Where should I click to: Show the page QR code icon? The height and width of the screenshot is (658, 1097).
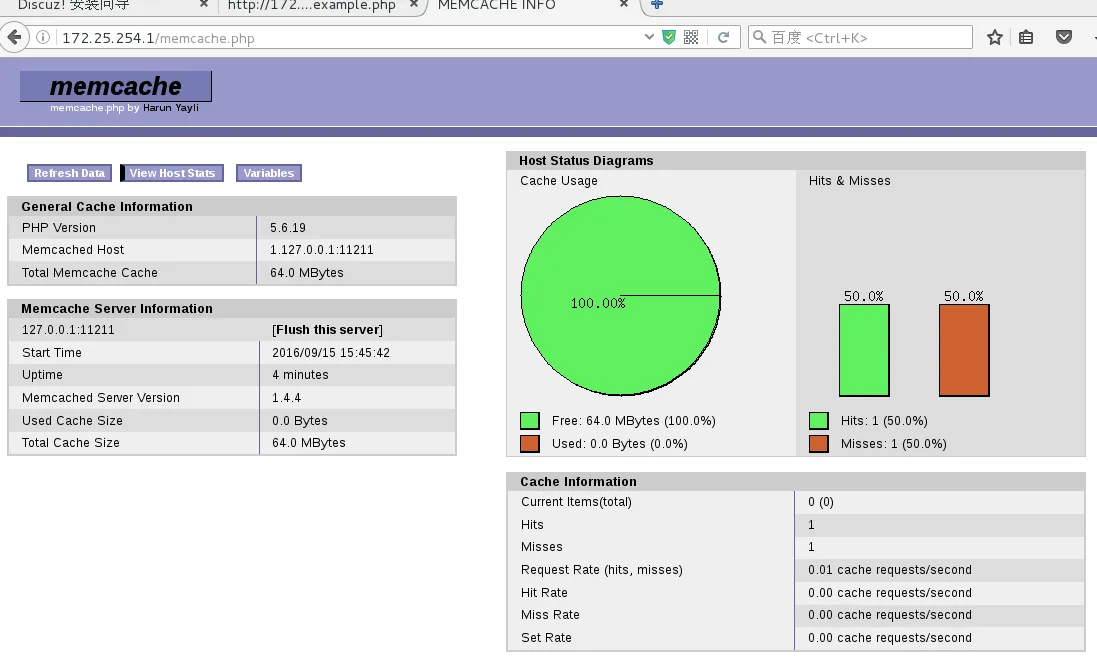tap(691, 37)
